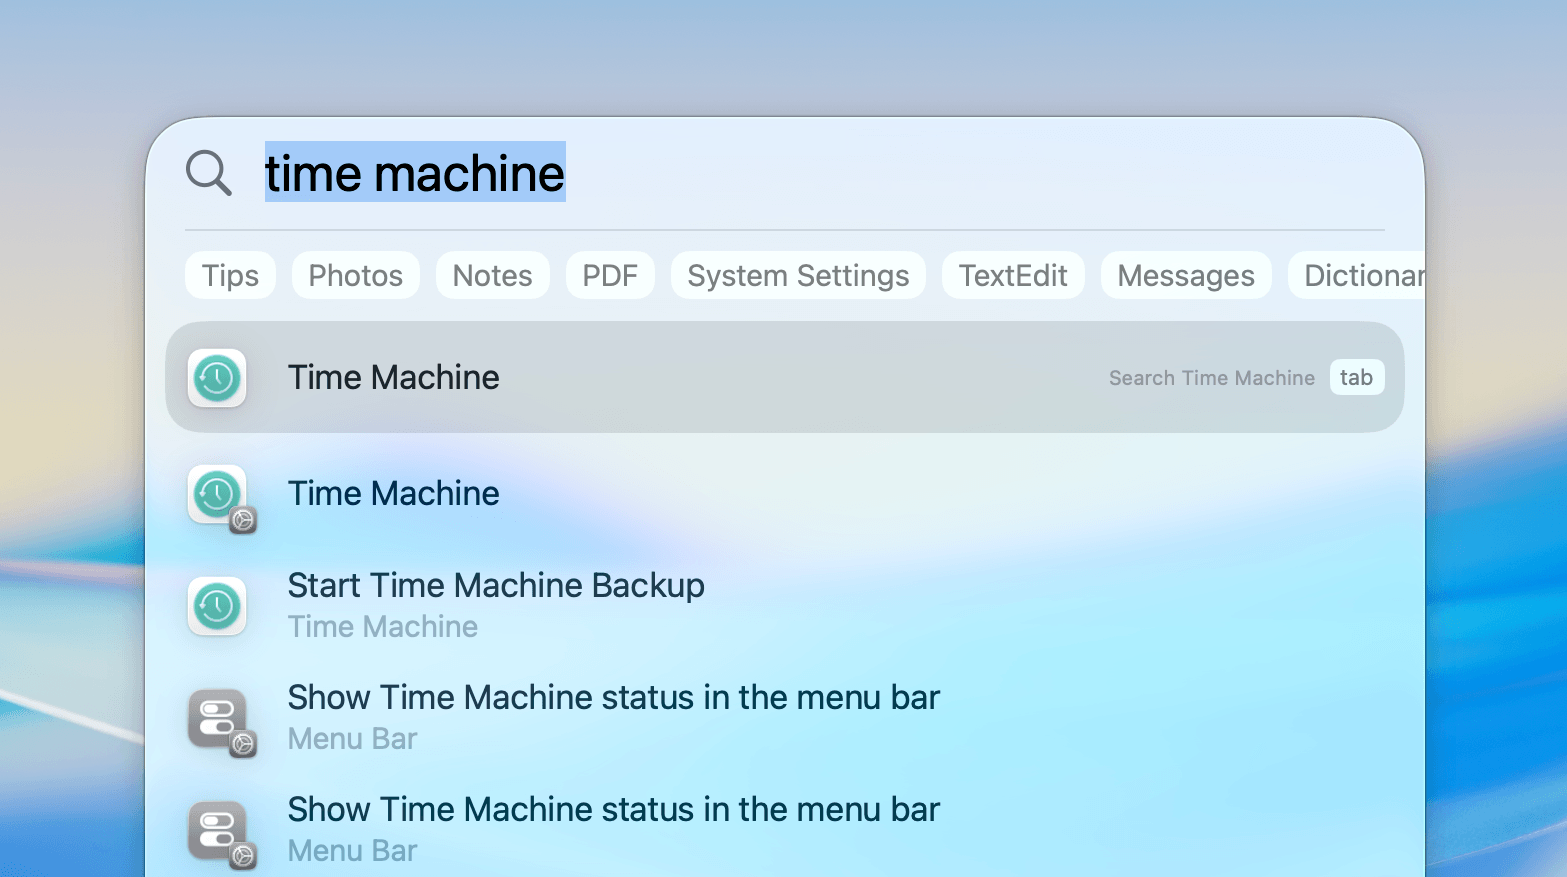
Task: Select the Notes filter chip
Action: (492, 275)
